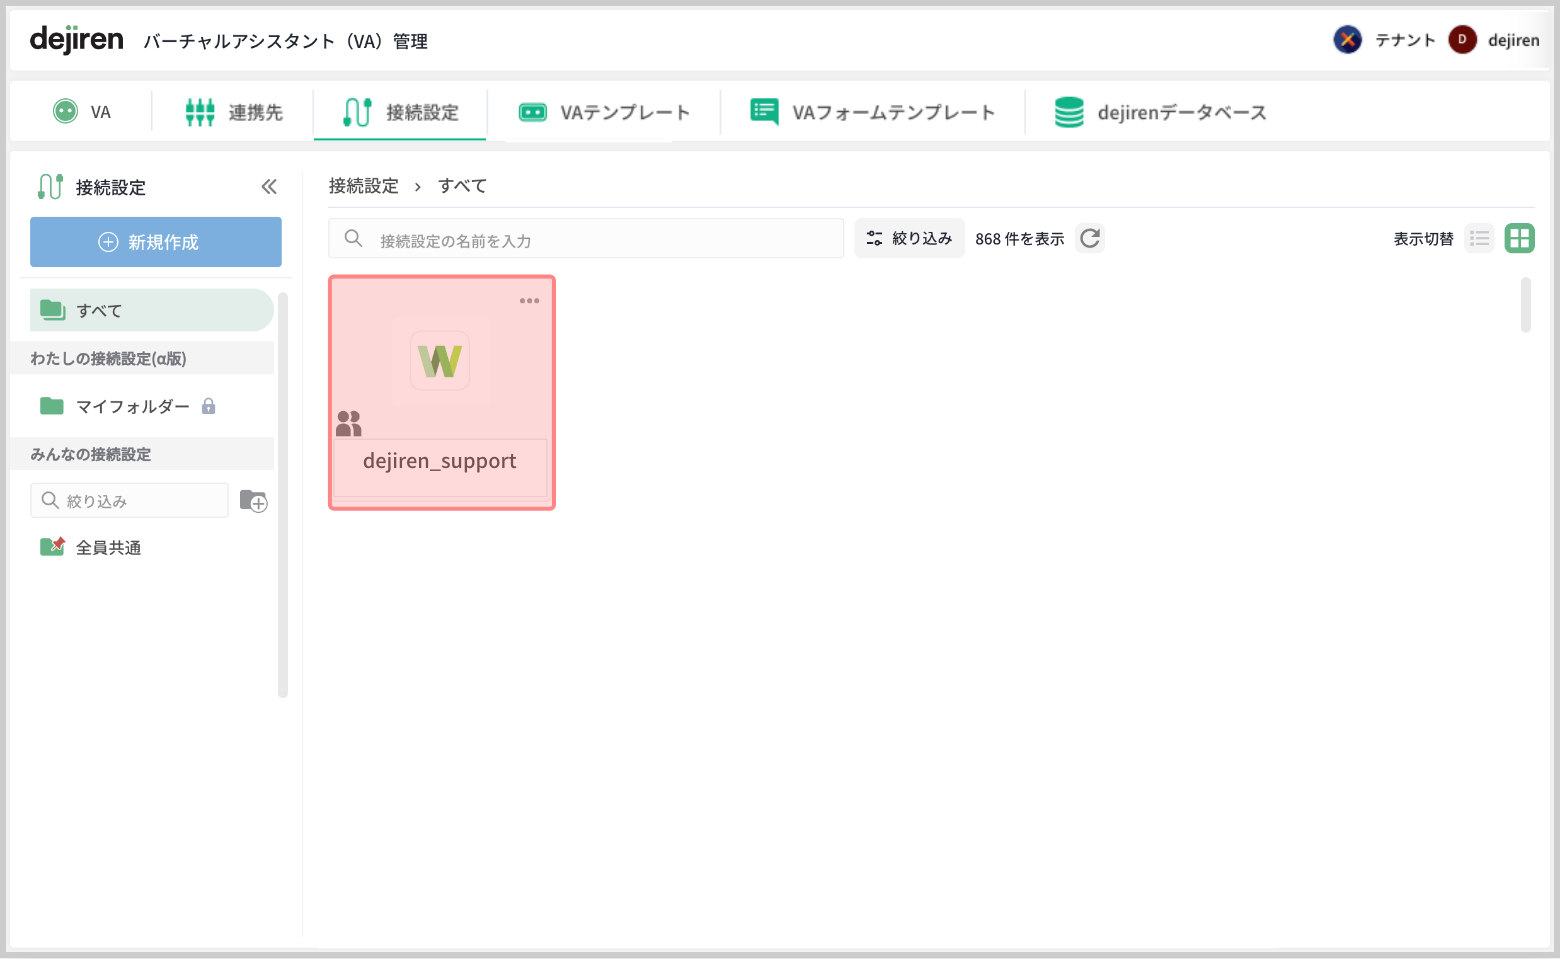Open the dejiren user avatar menu

tap(1462, 40)
